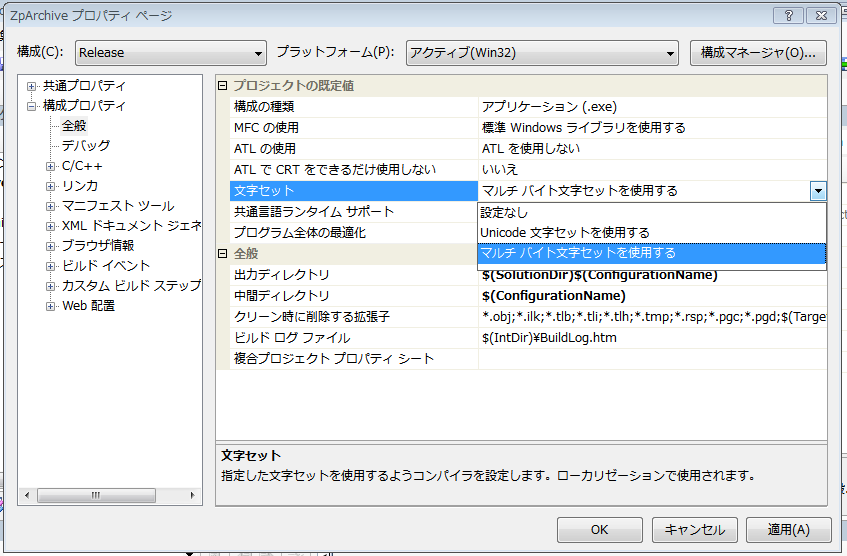Select デバッグ in the property tree

pos(86,145)
